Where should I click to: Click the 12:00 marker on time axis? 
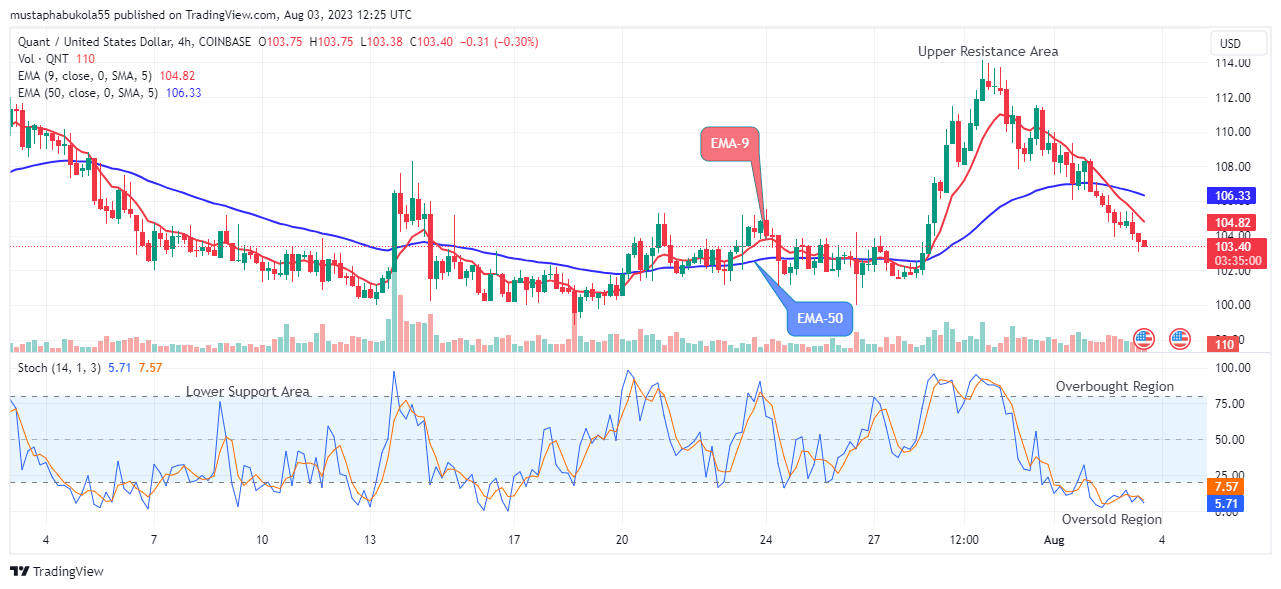pyautogui.click(x=963, y=540)
